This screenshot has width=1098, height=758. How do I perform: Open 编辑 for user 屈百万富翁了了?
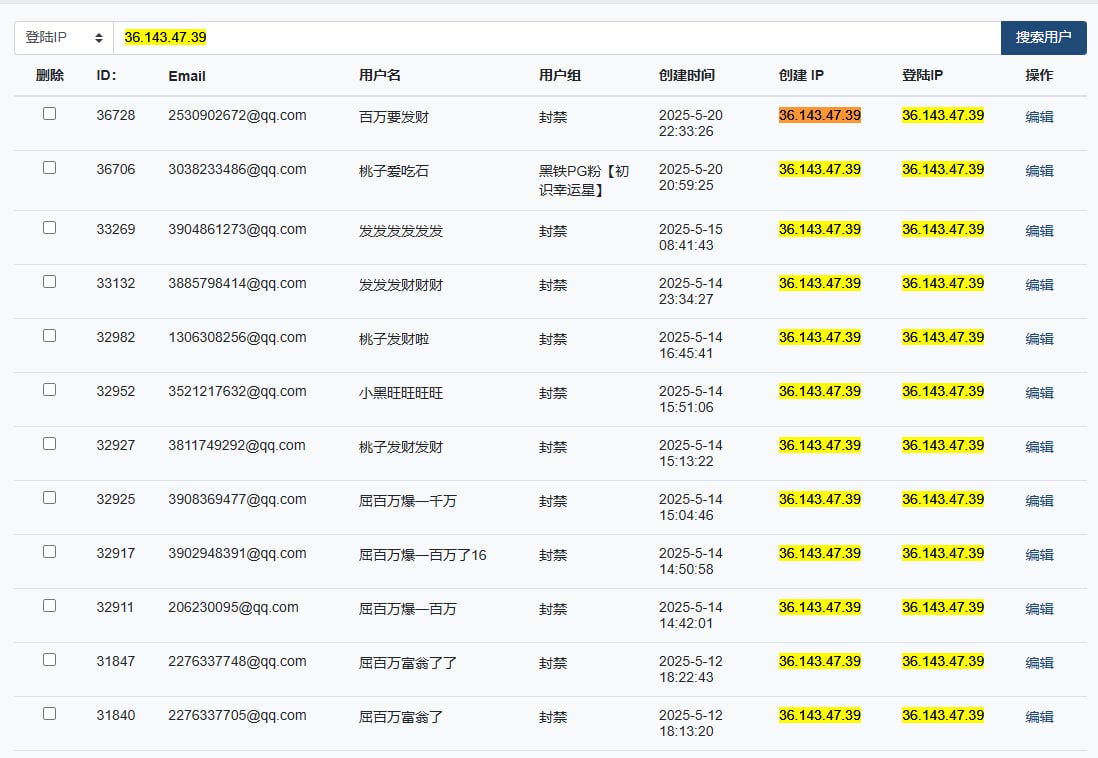(x=1039, y=663)
